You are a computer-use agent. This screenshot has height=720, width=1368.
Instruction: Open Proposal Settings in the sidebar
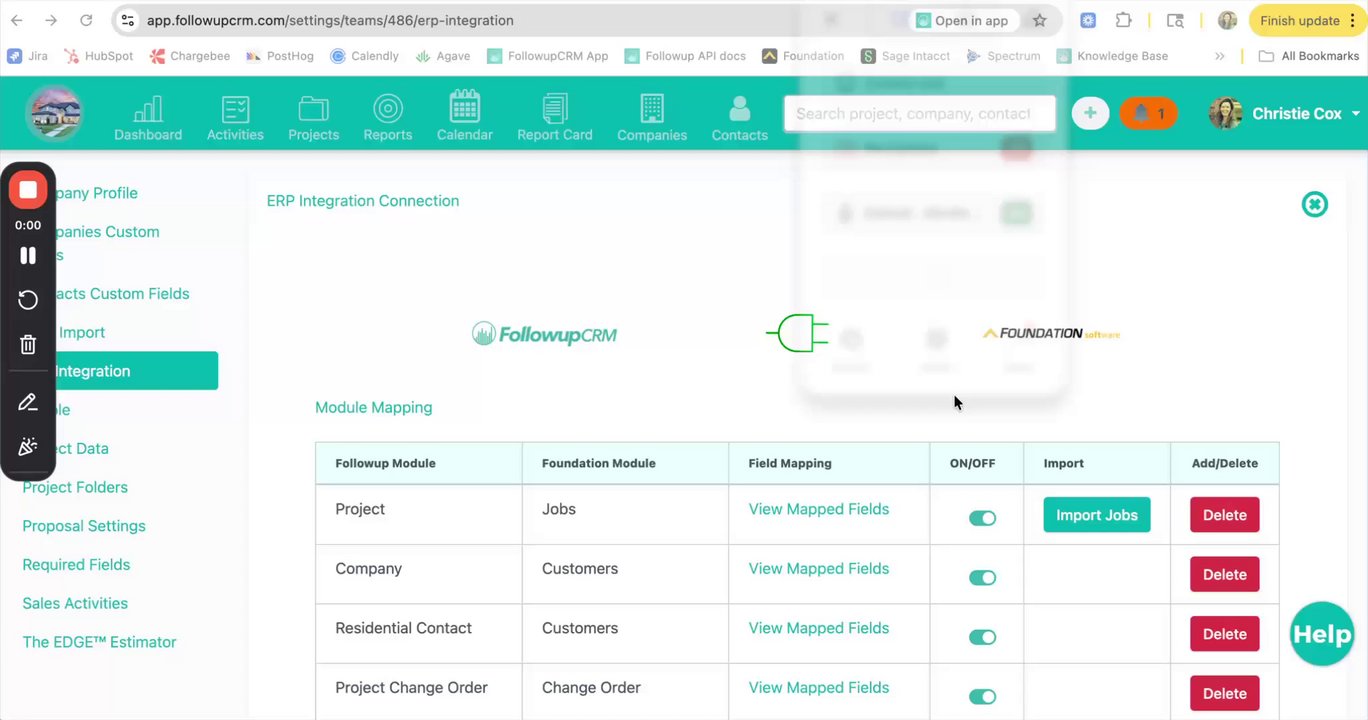coord(84,526)
